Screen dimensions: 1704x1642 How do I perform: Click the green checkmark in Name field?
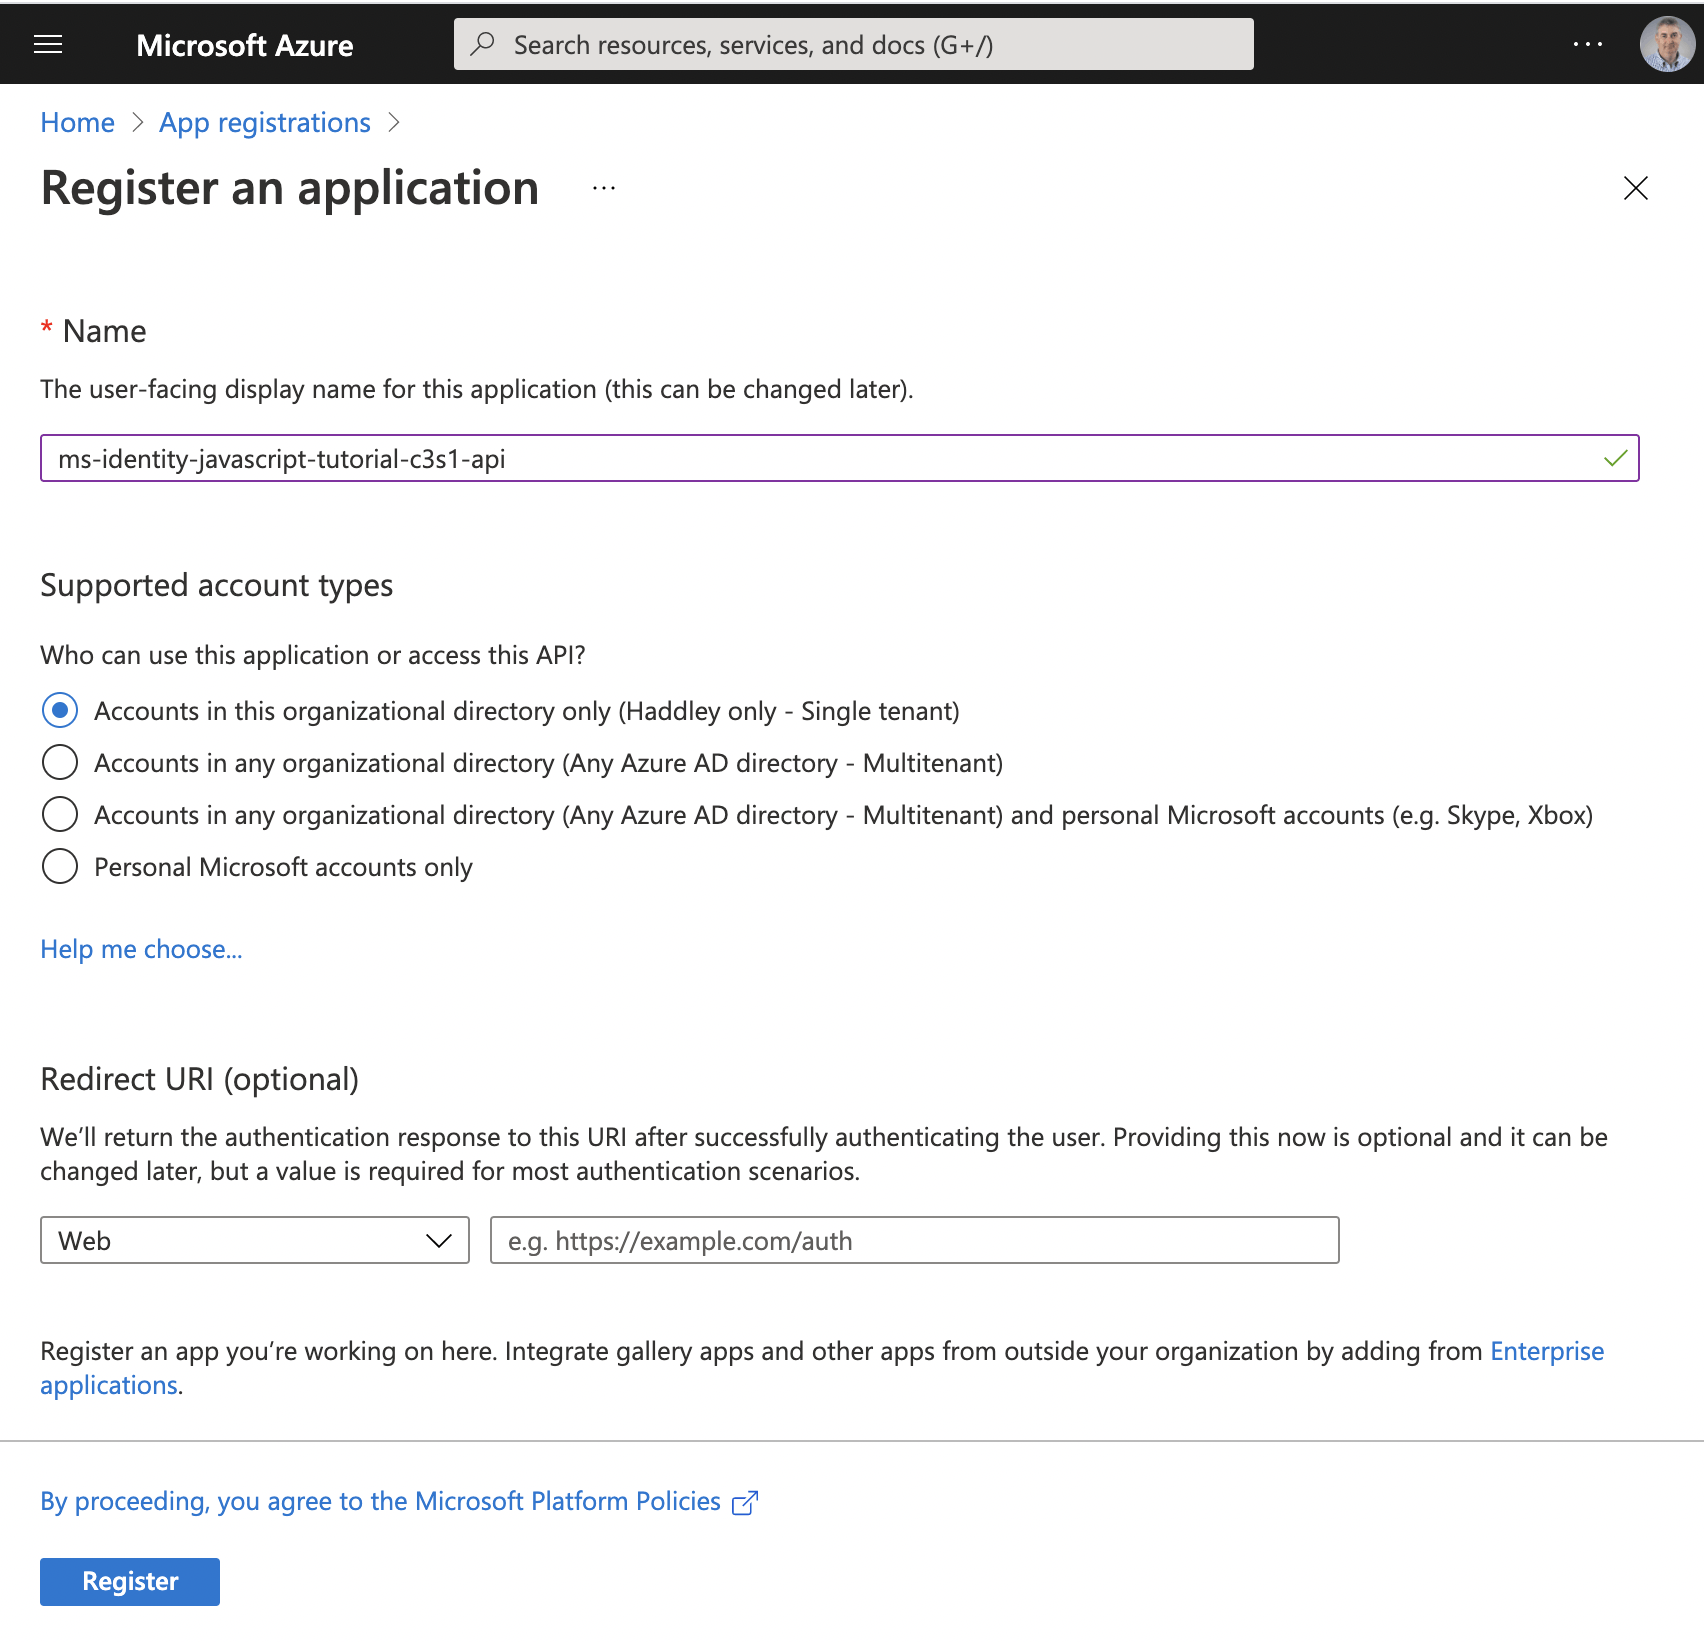click(1615, 459)
